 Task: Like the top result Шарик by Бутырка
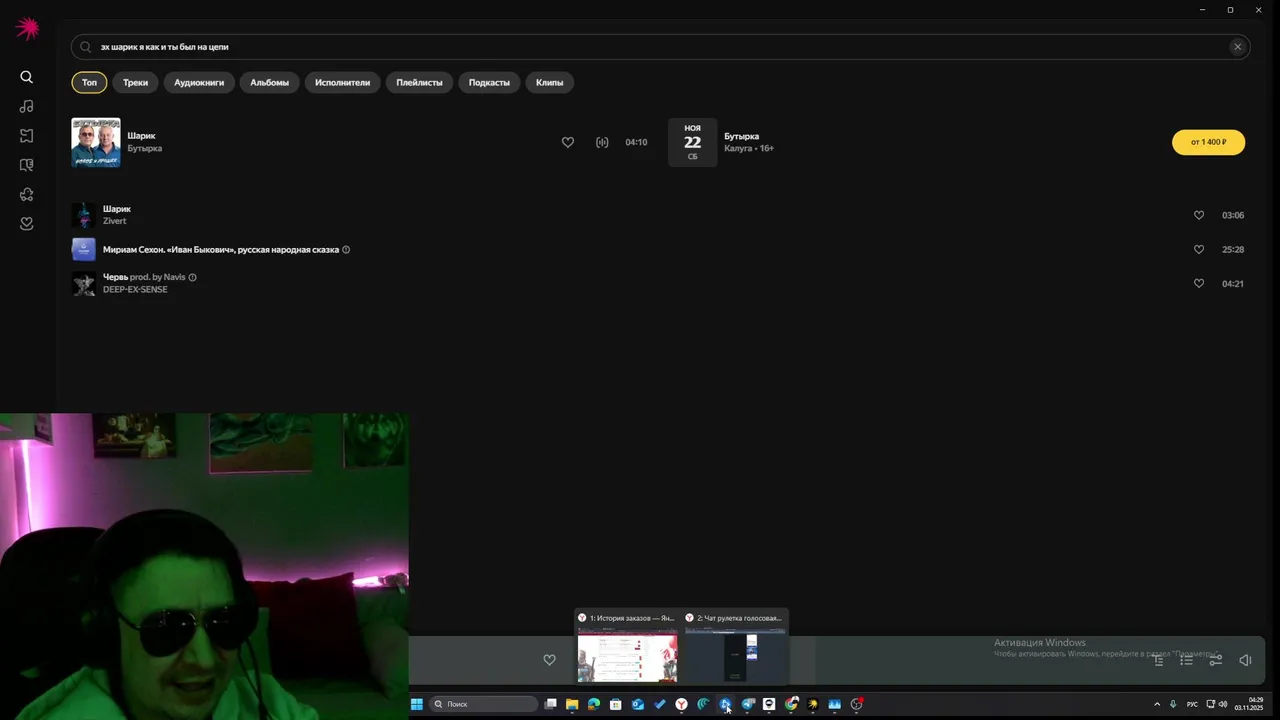pos(568,142)
